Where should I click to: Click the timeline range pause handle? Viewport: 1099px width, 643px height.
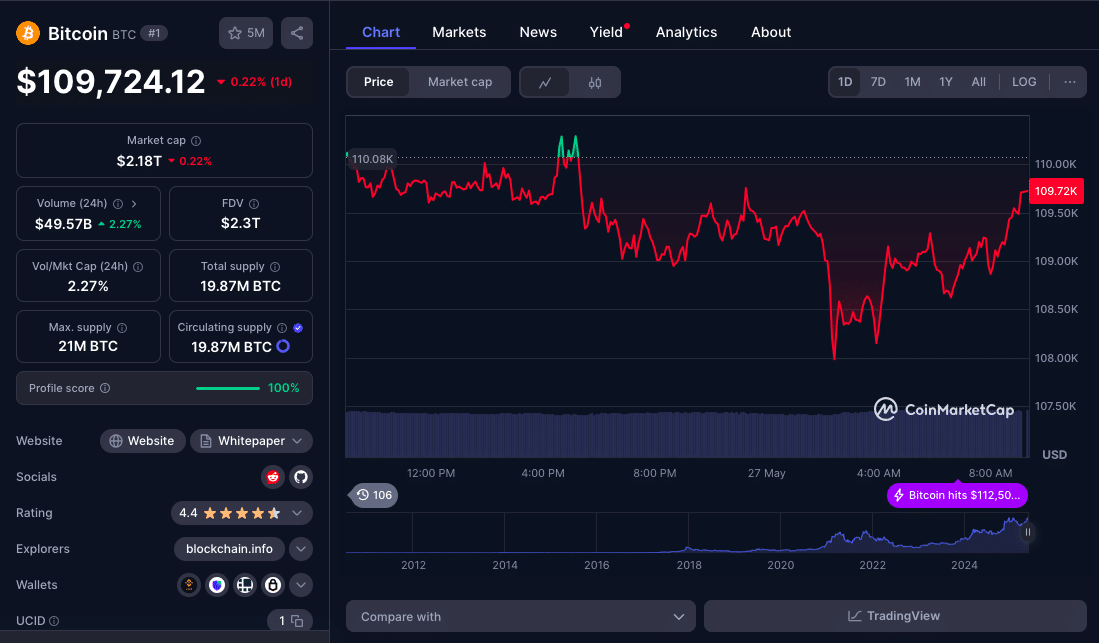tap(1028, 532)
